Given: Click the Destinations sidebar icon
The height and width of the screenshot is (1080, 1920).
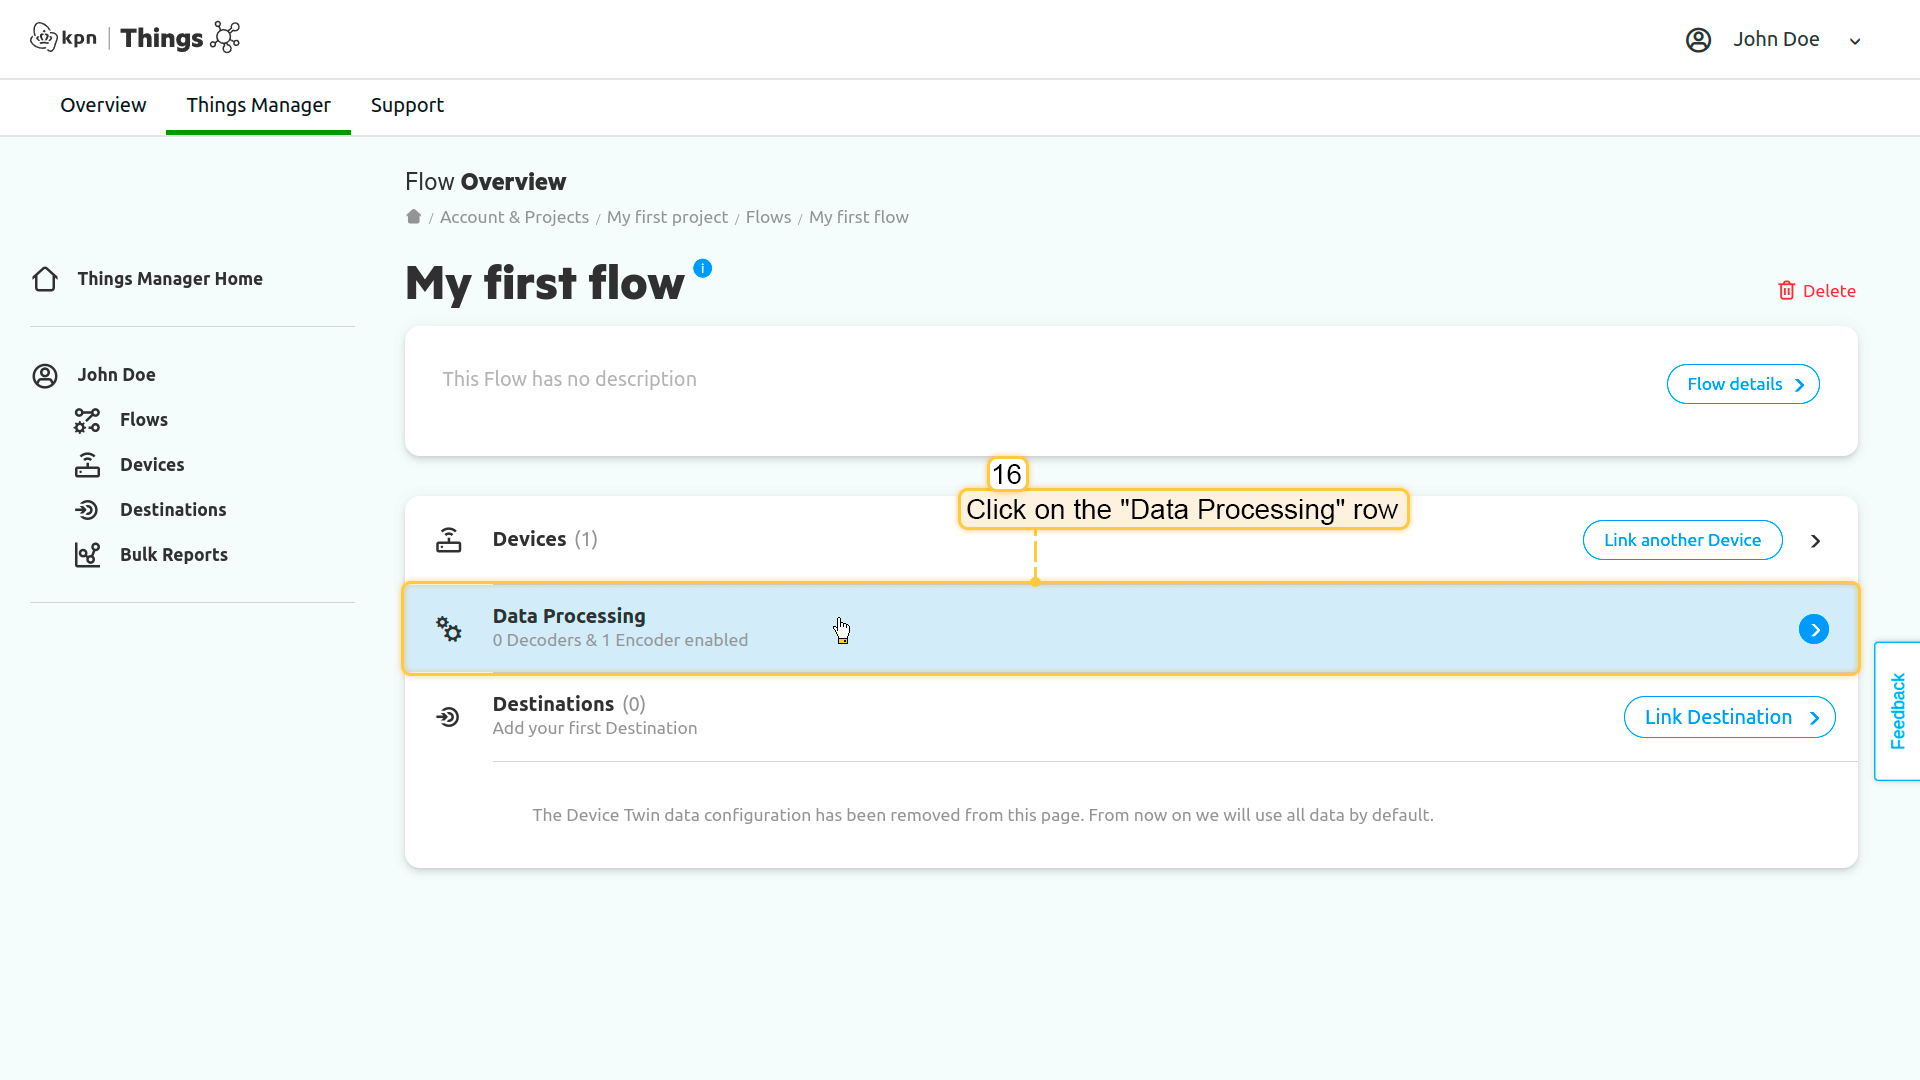Looking at the screenshot, I should point(87,510).
